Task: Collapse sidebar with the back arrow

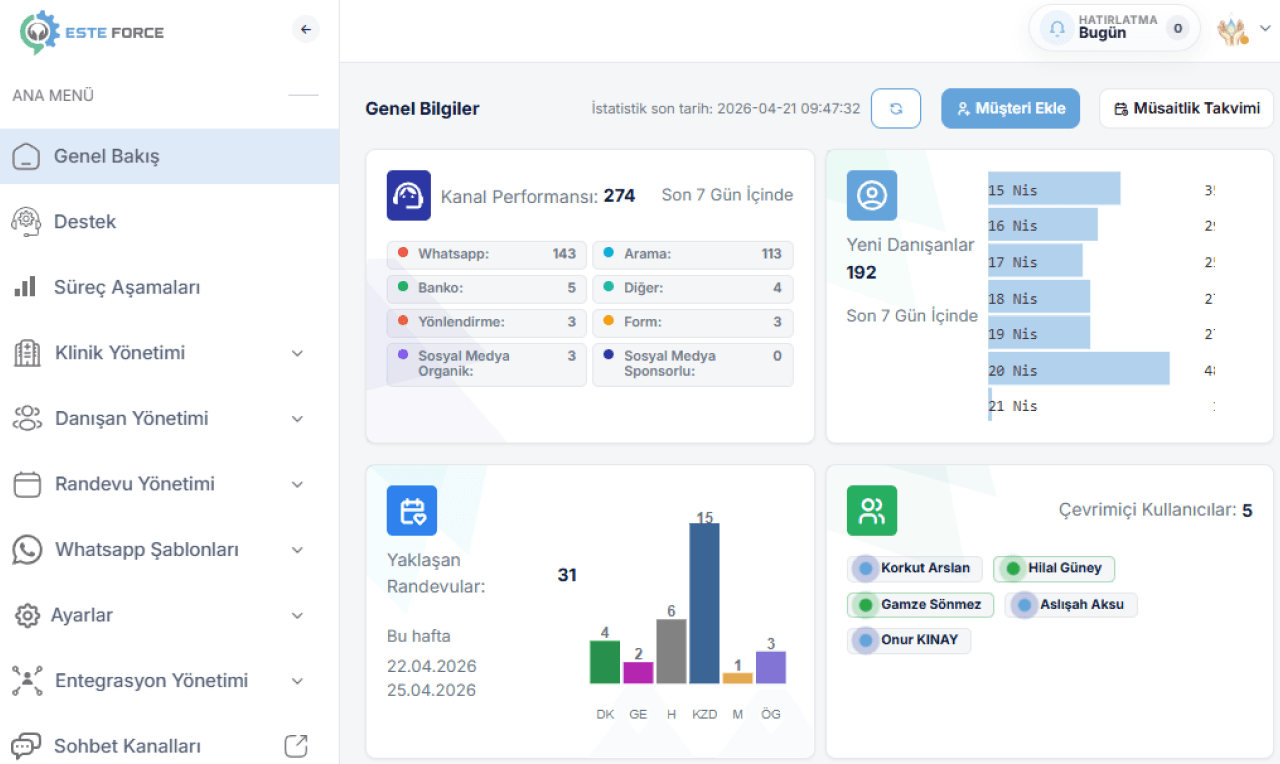Action: tap(306, 29)
